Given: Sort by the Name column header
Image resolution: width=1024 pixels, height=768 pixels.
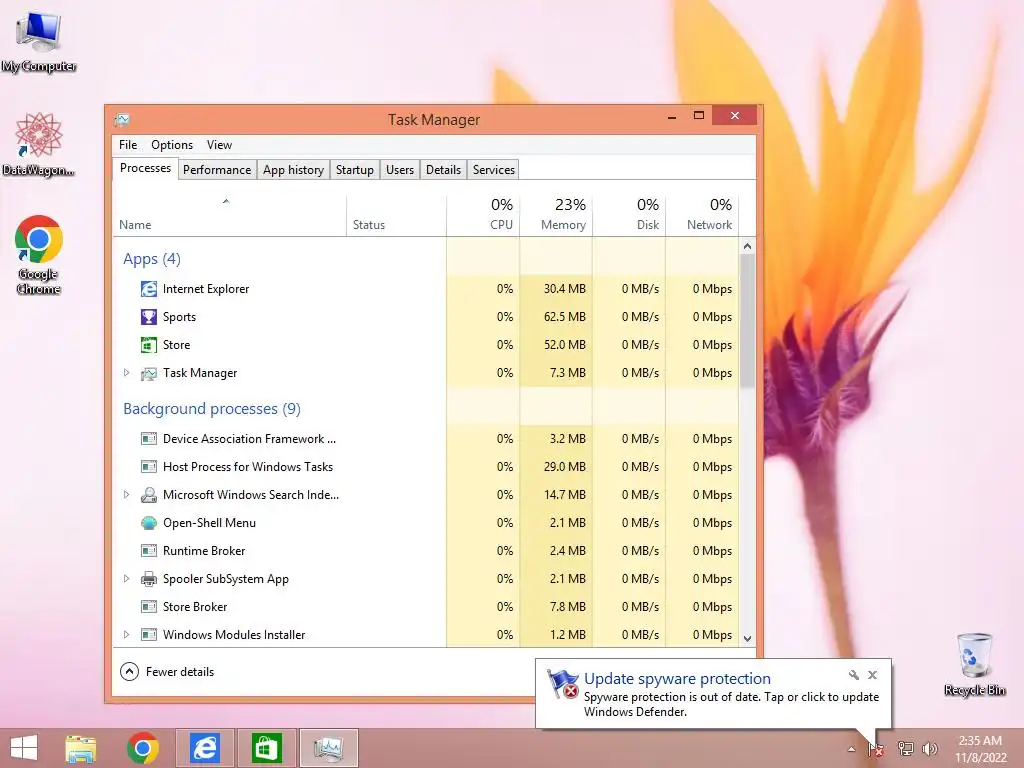Looking at the screenshot, I should click(229, 216).
